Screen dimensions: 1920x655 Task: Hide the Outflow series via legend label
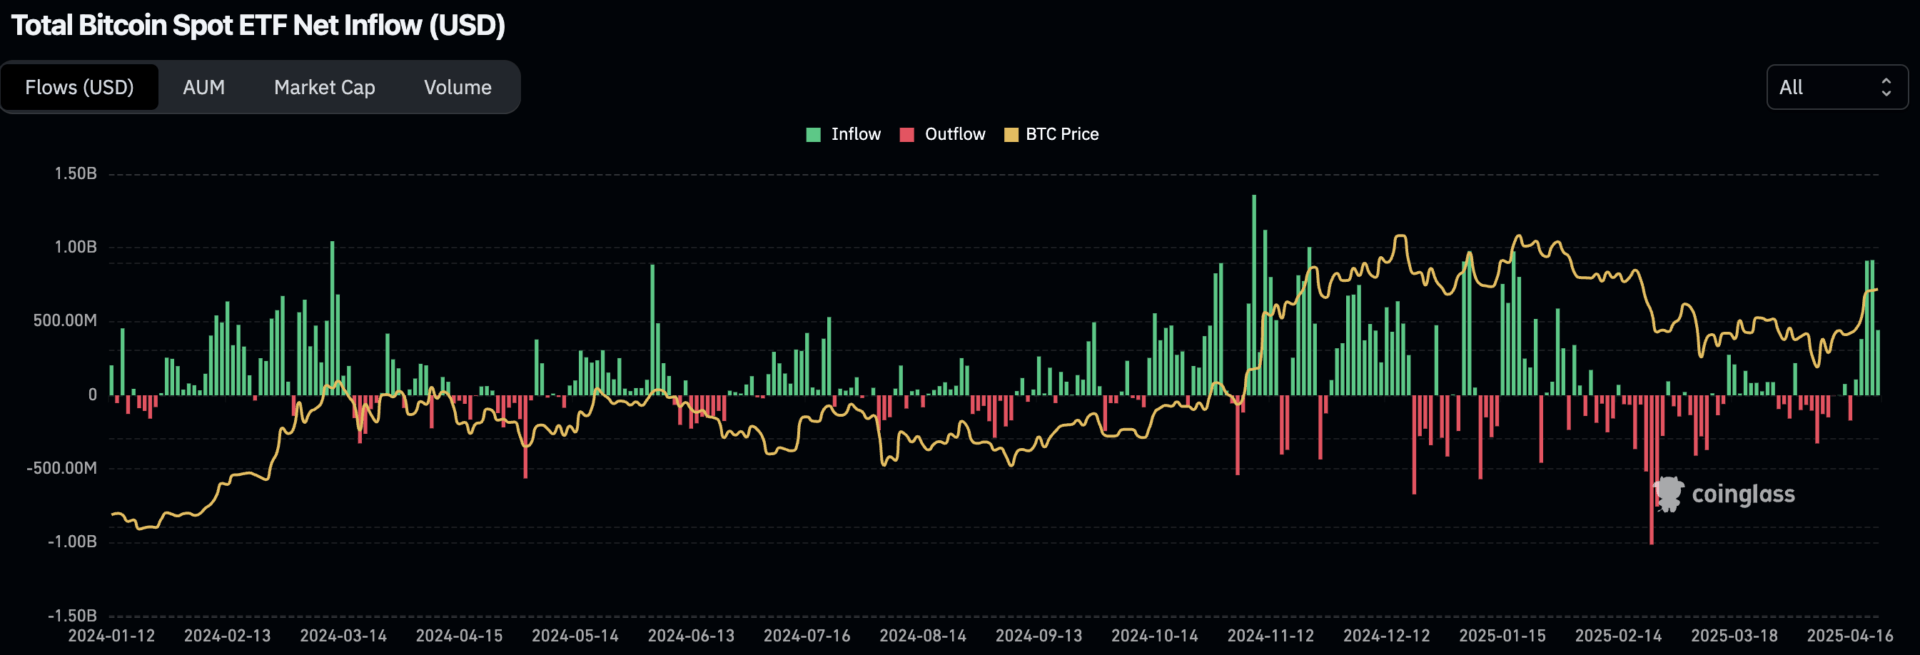(954, 134)
